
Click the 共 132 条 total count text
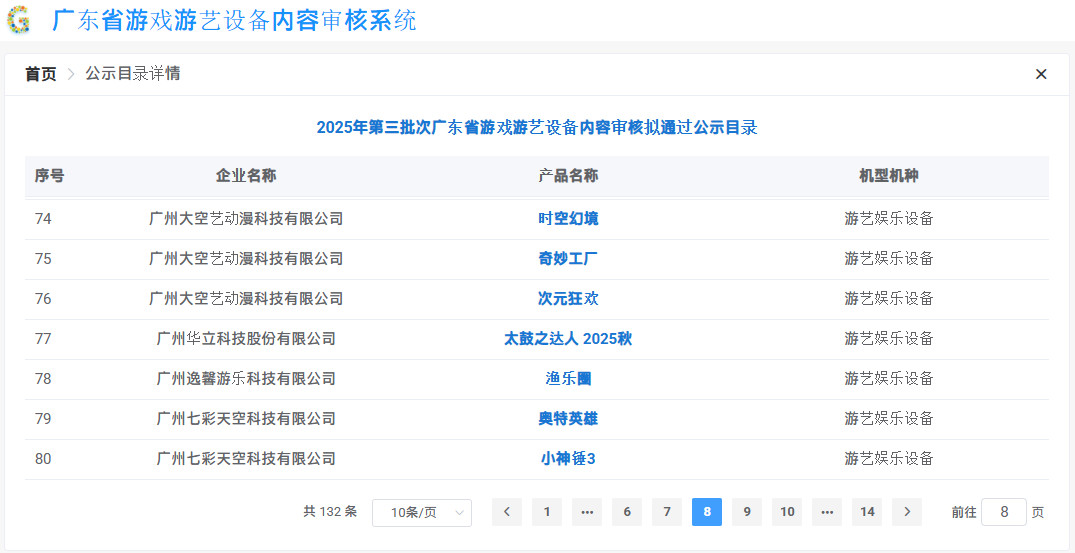[330, 511]
